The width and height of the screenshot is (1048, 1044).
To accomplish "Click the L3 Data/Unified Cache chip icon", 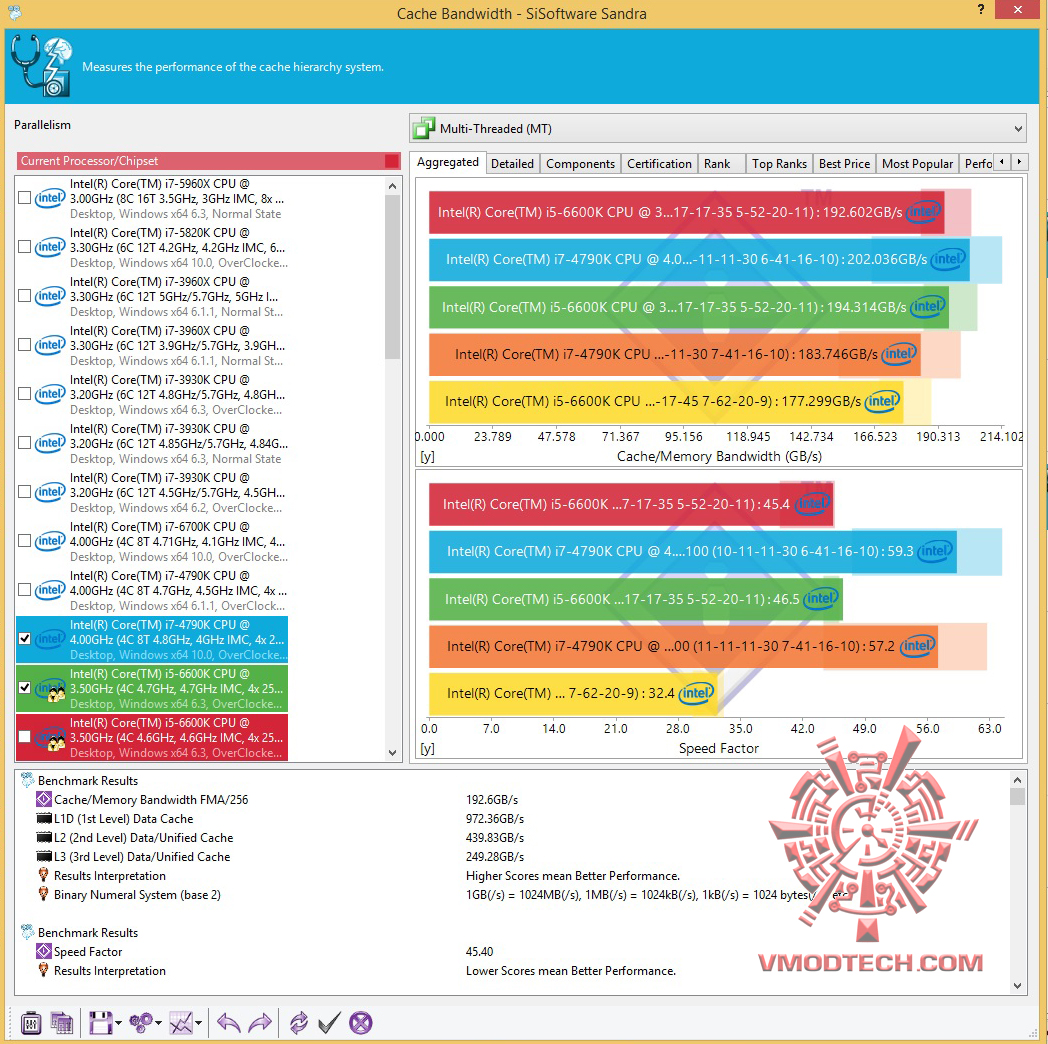I will click(44, 856).
